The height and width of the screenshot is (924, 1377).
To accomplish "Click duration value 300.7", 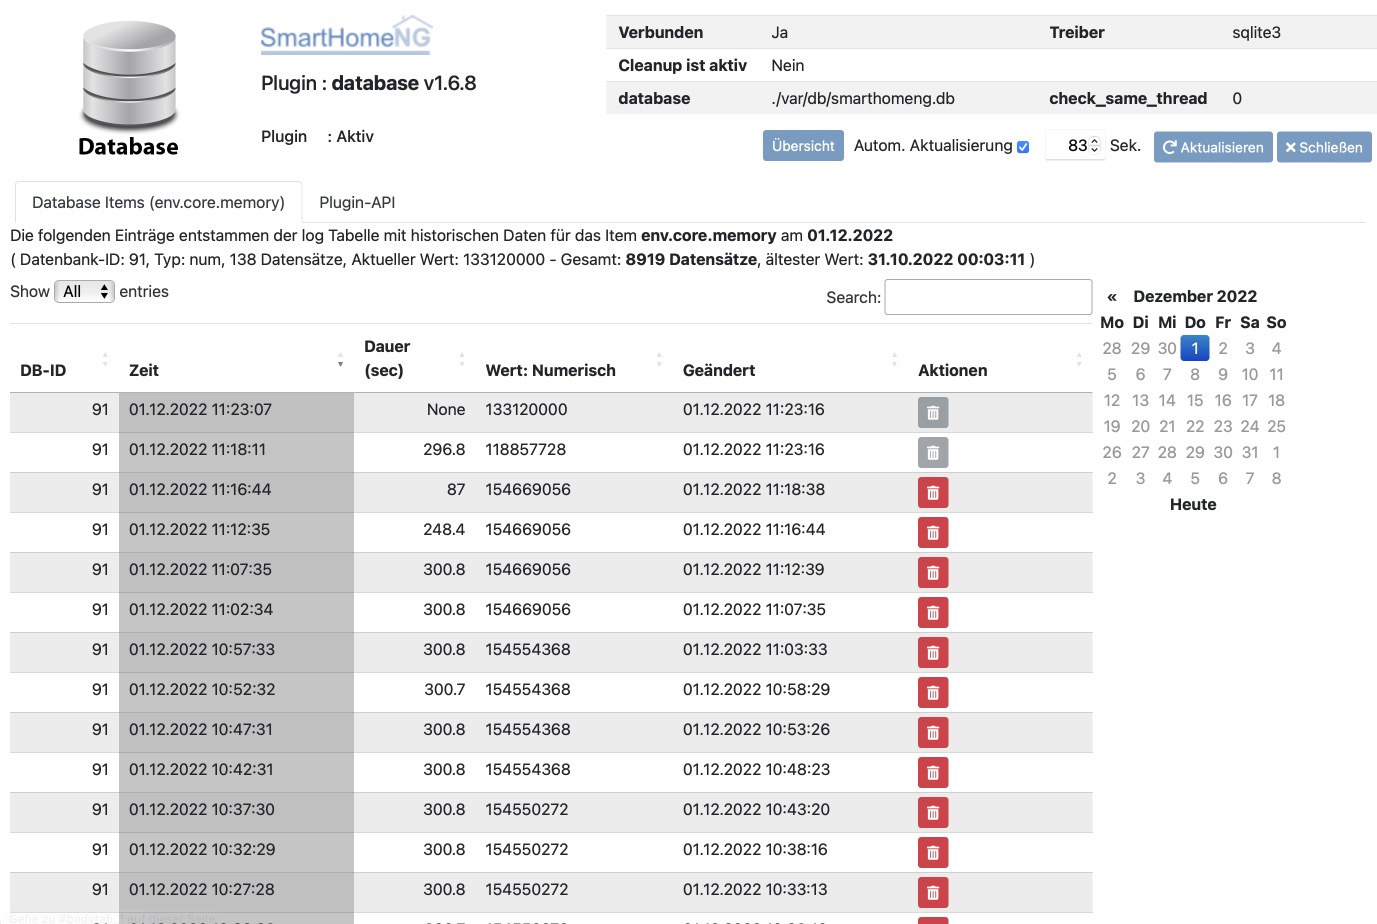I will pos(444,689).
